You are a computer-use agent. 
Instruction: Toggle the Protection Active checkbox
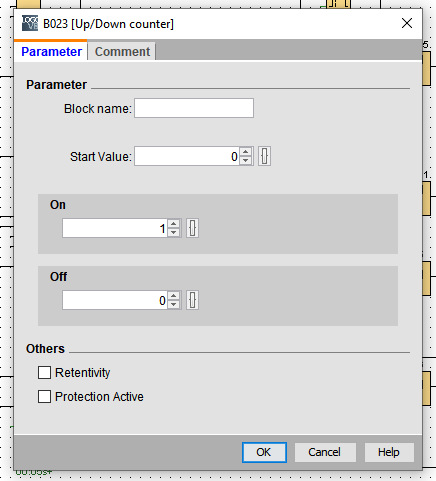point(44,397)
